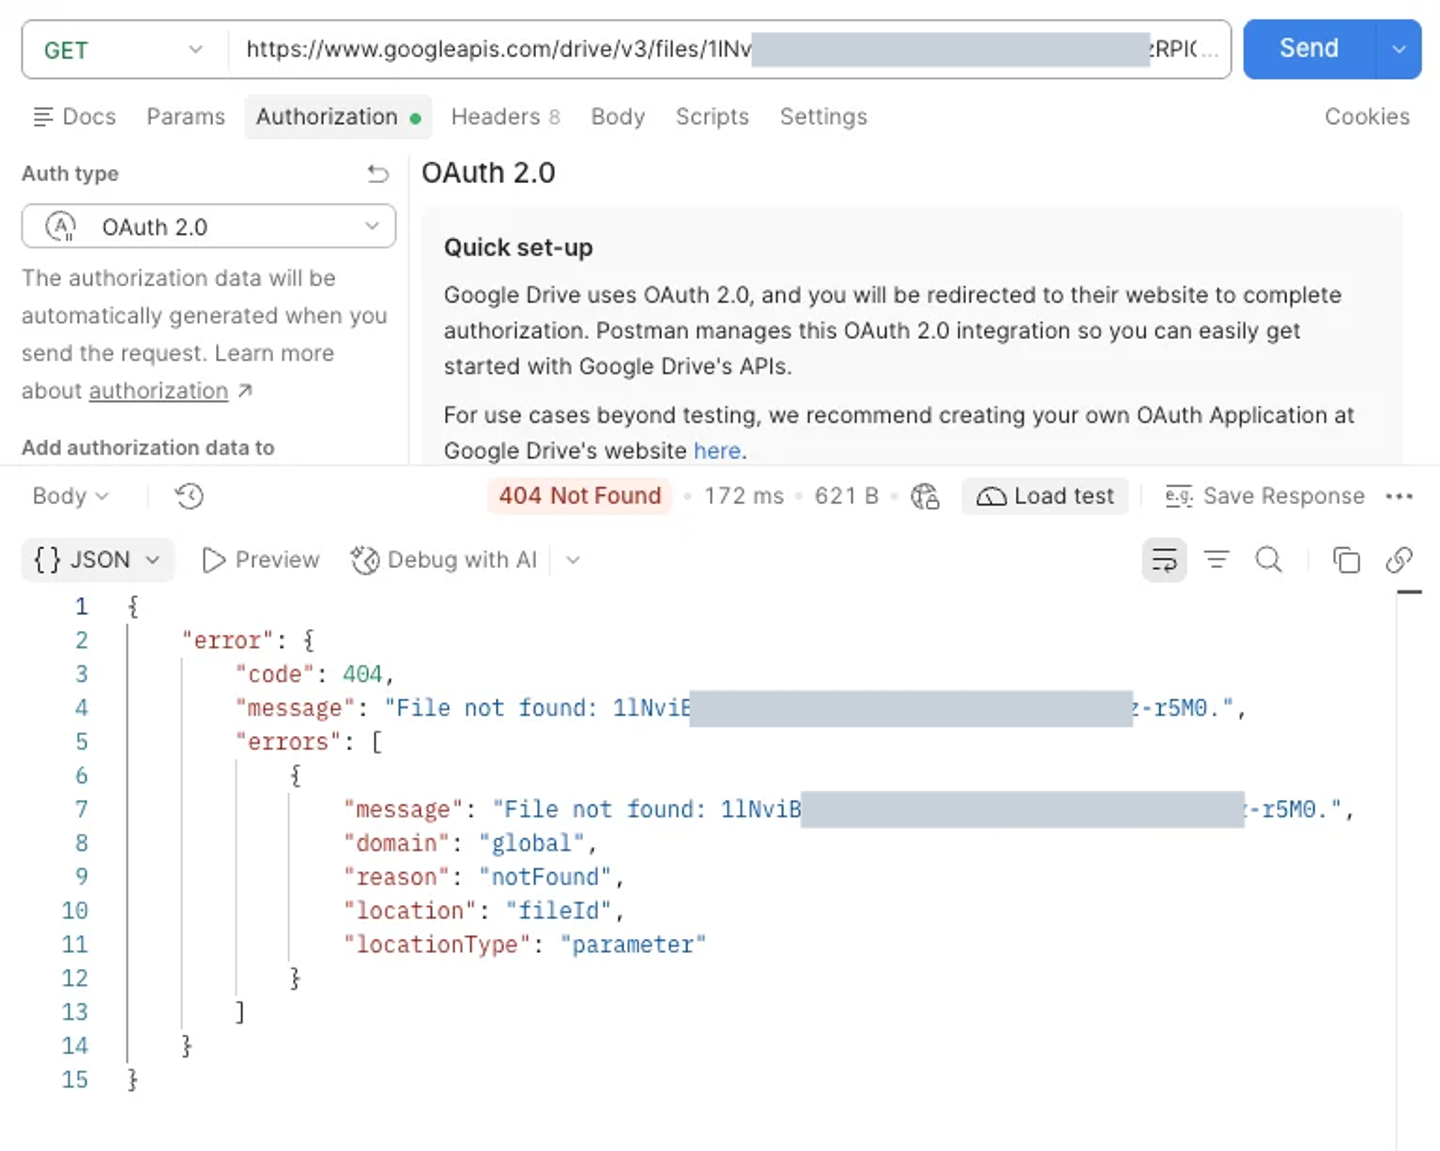1440x1151 pixels.
Task: Open the response more options ellipsis
Action: 1399,496
